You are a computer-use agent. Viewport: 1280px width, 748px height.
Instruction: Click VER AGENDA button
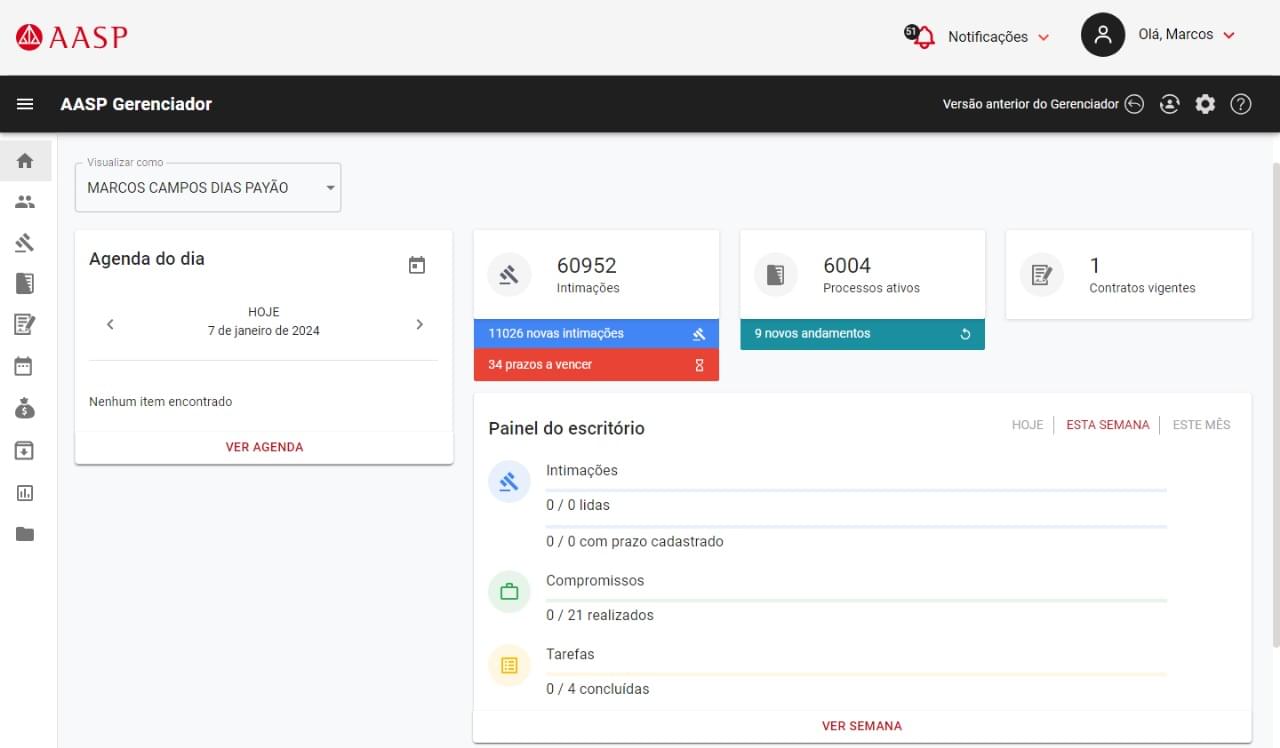(264, 447)
